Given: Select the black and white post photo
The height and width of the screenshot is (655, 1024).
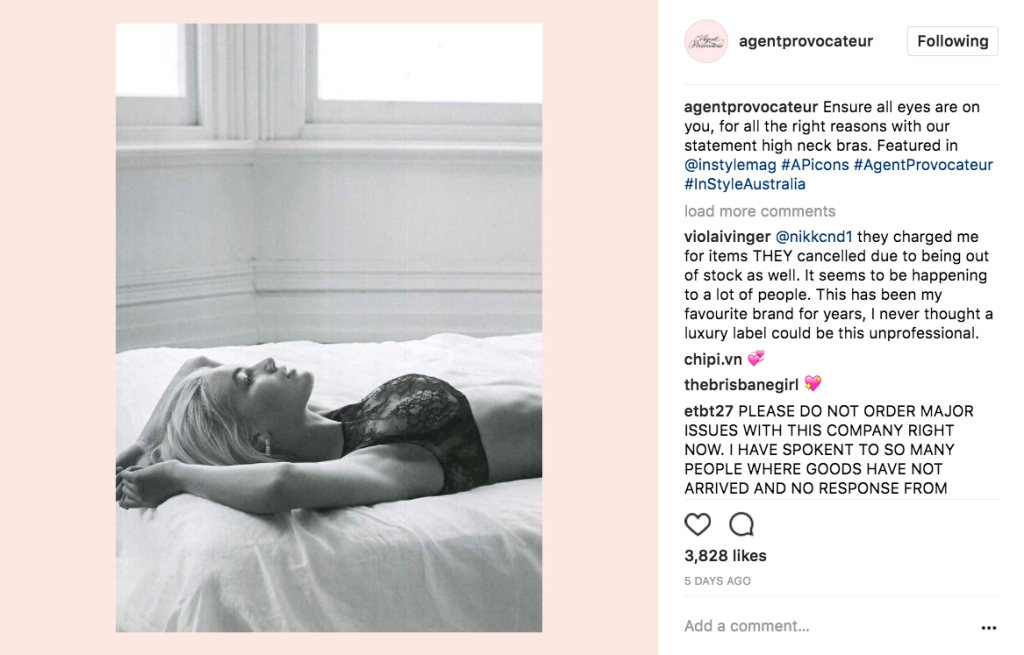Looking at the screenshot, I should pyautogui.click(x=328, y=328).
